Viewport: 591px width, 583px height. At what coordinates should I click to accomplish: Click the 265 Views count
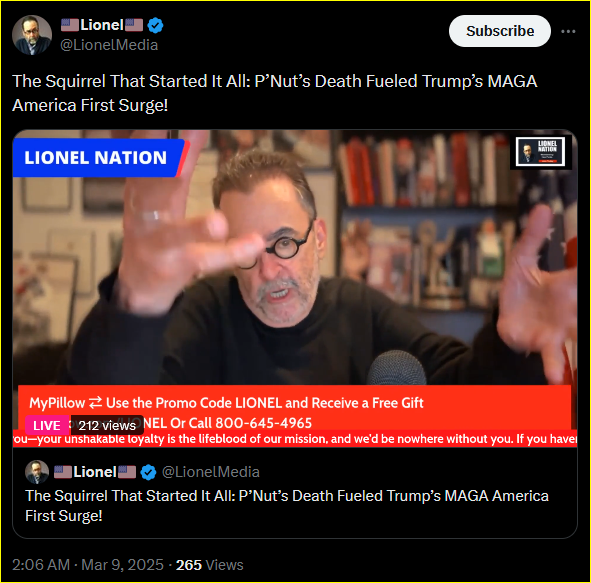click(x=210, y=565)
